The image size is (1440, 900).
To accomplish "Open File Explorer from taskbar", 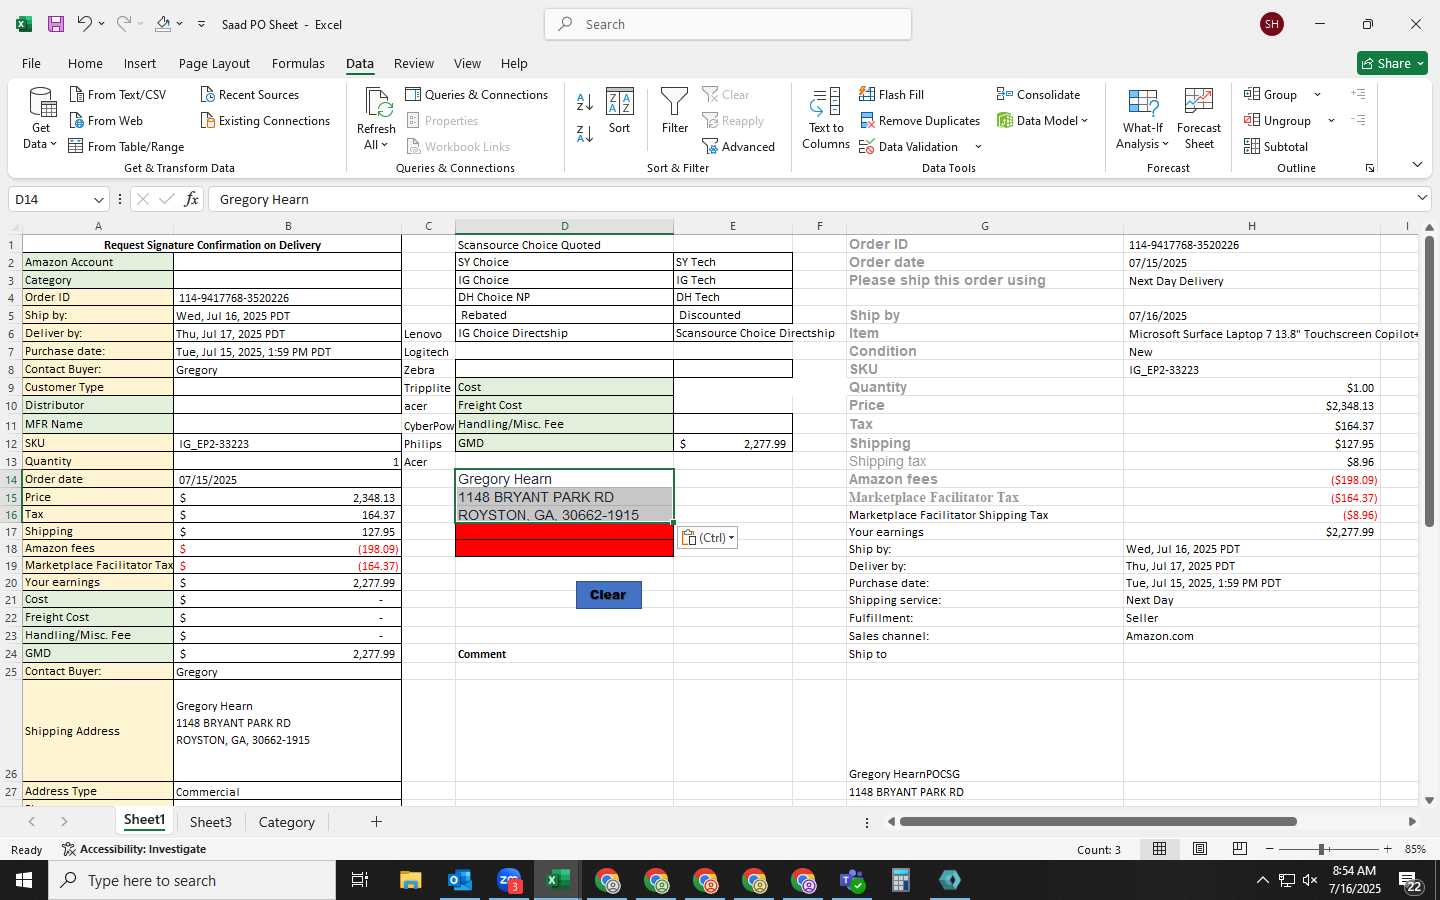I will pyautogui.click(x=411, y=880).
